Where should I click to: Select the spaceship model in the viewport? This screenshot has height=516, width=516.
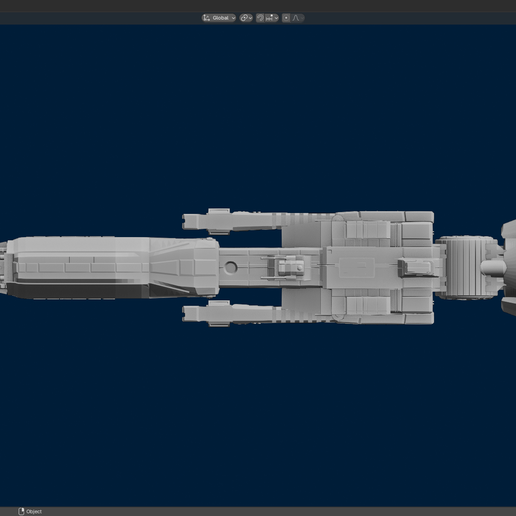[x=258, y=268]
